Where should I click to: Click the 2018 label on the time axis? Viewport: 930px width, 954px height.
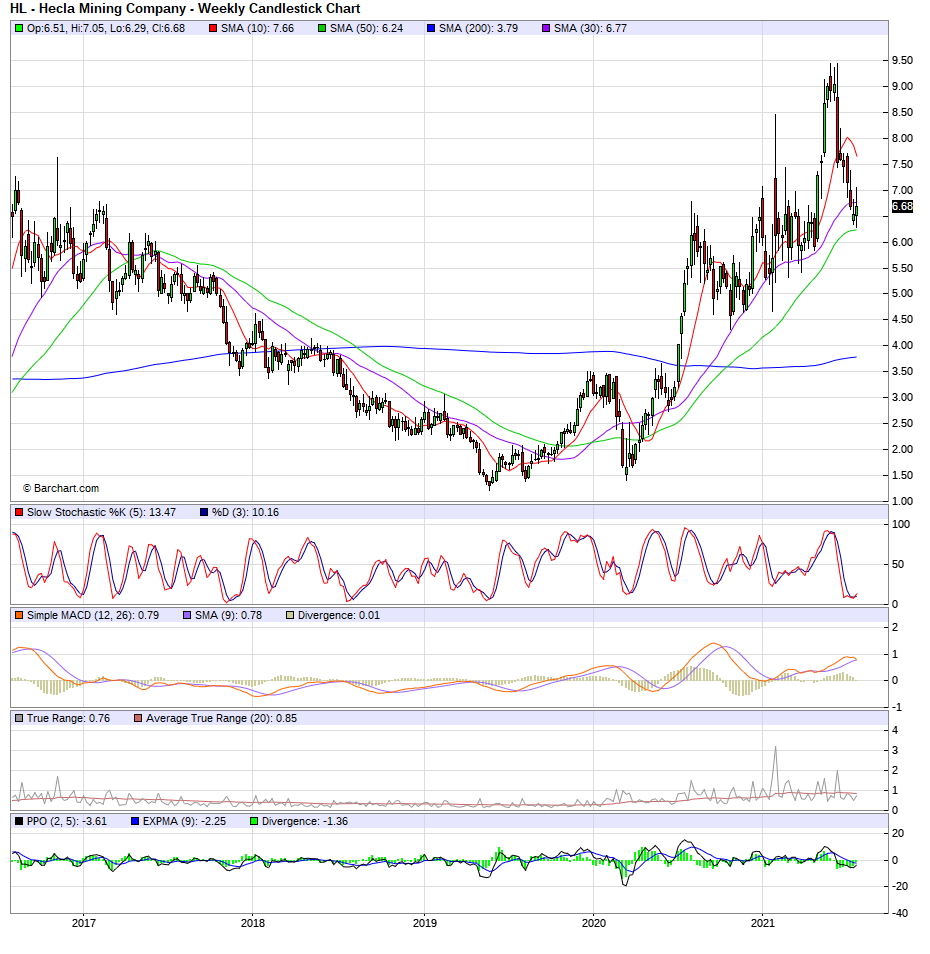[x=253, y=923]
